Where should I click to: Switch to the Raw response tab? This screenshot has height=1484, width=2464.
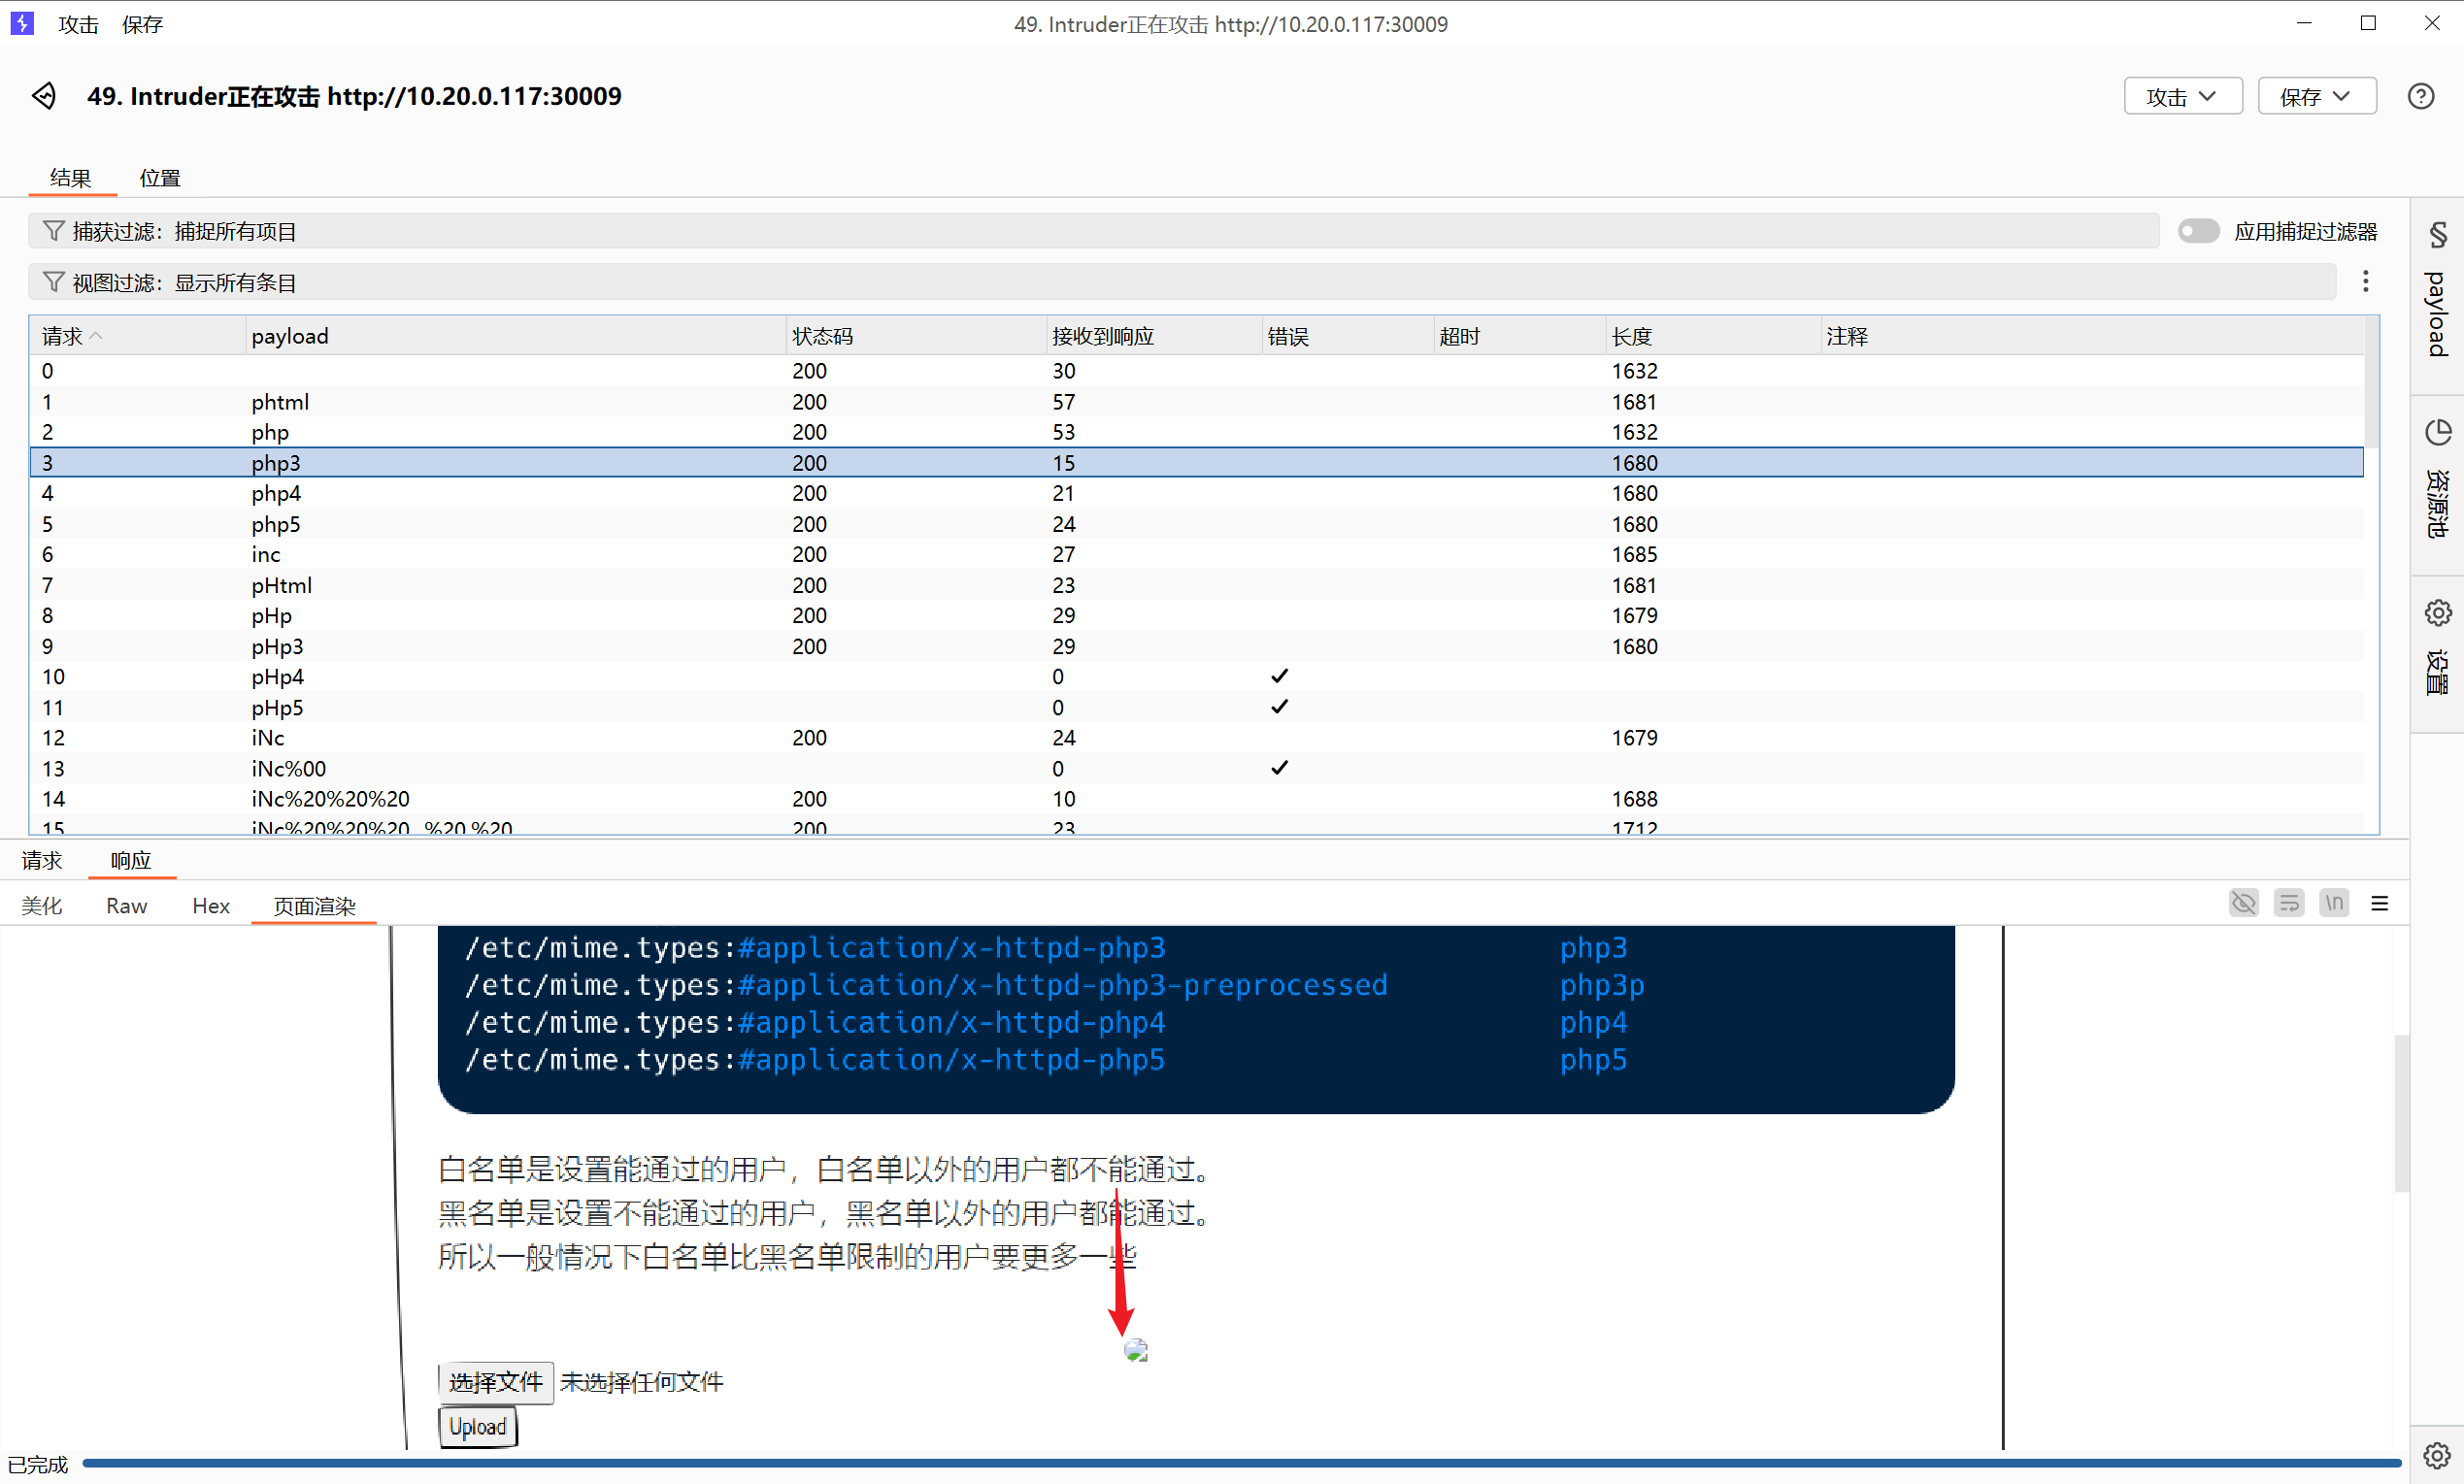[126, 905]
